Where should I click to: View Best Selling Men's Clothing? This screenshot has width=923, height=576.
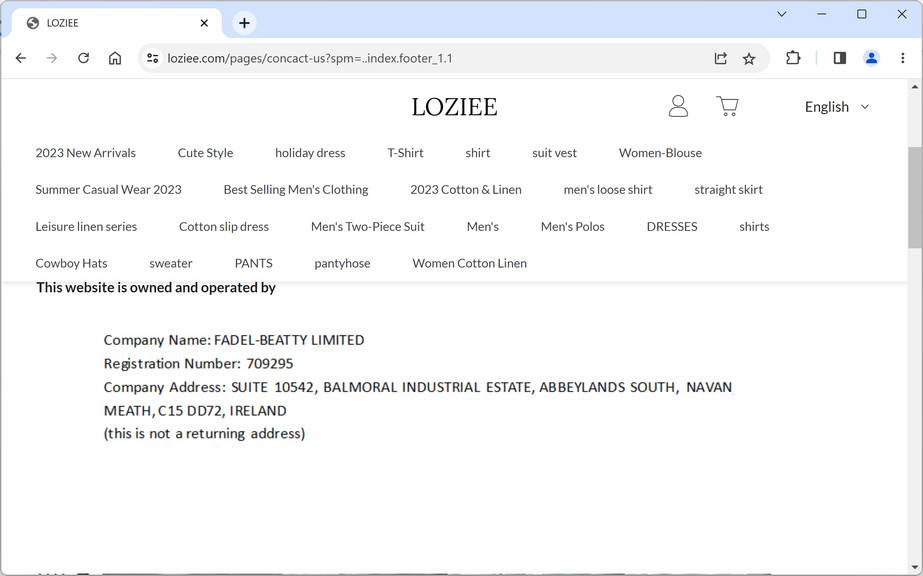pyautogui.click(x=296, y=189)
